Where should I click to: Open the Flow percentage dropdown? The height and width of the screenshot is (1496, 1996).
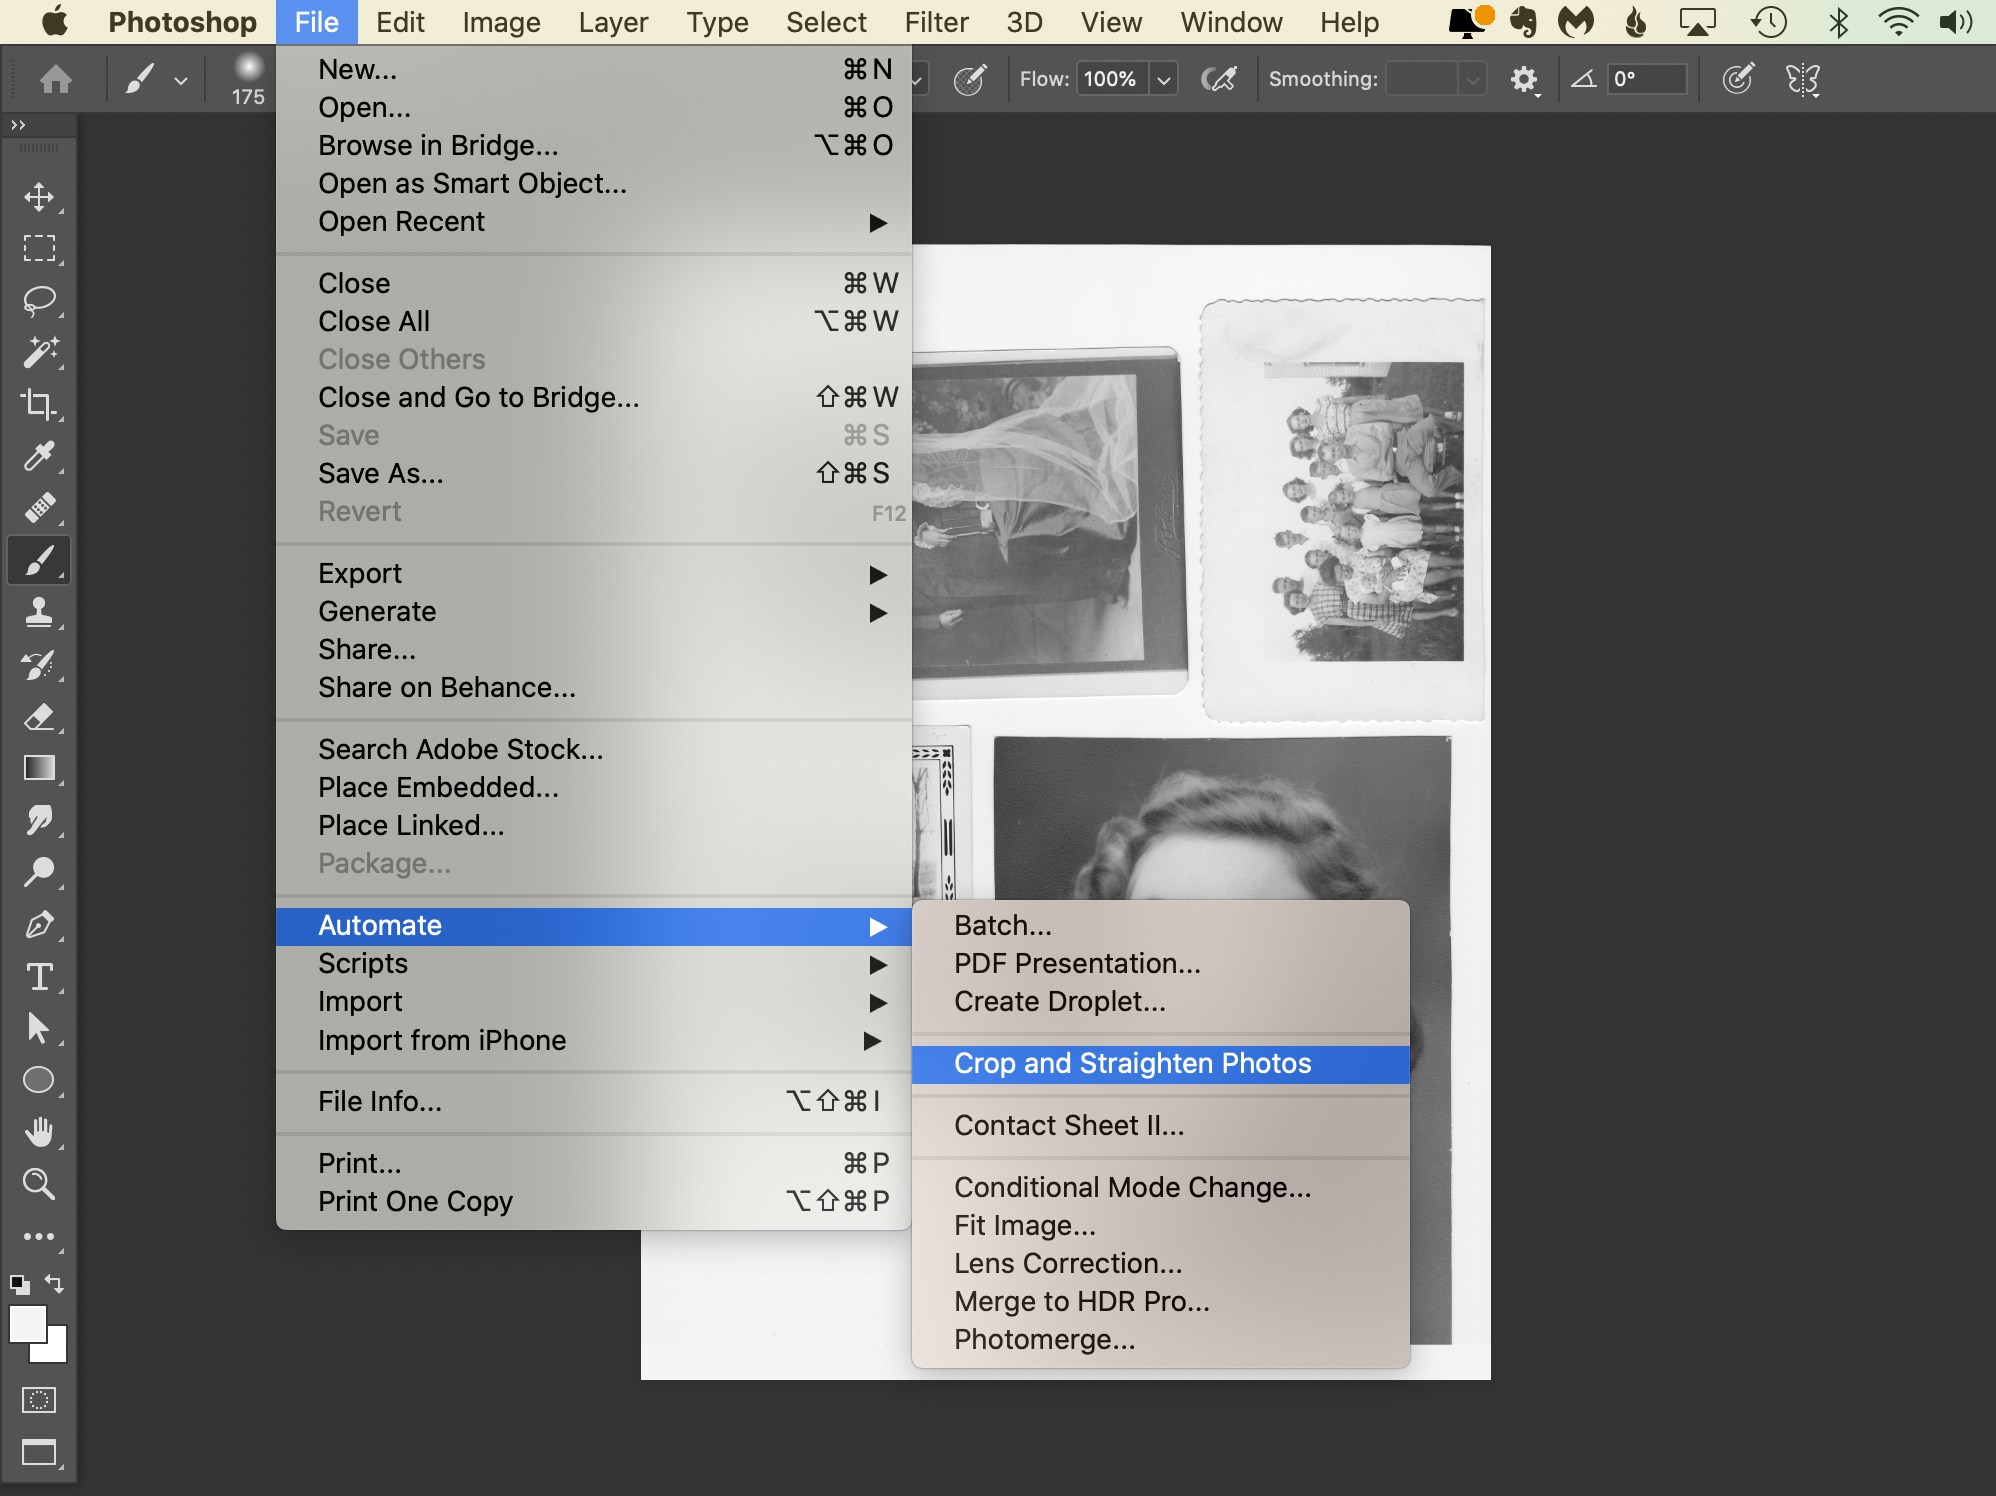[x=1162, y=79]
